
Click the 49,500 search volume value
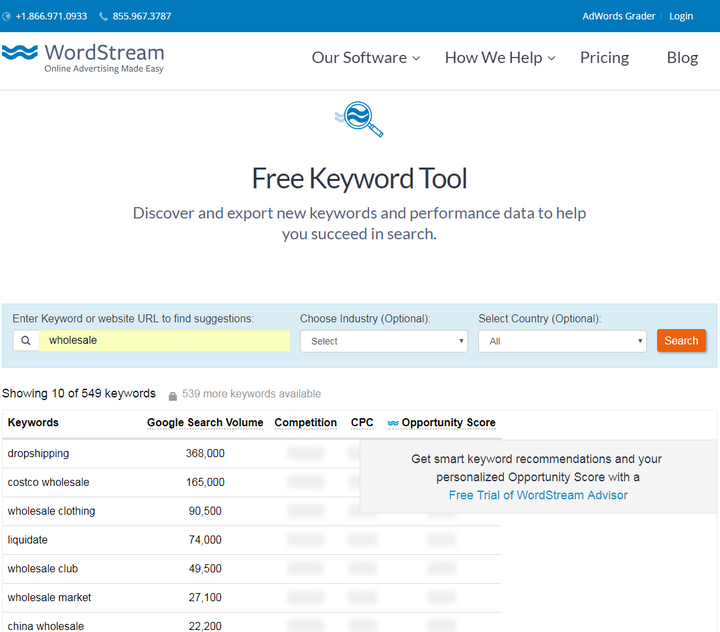pyautogui.click(x=205, y=569)
